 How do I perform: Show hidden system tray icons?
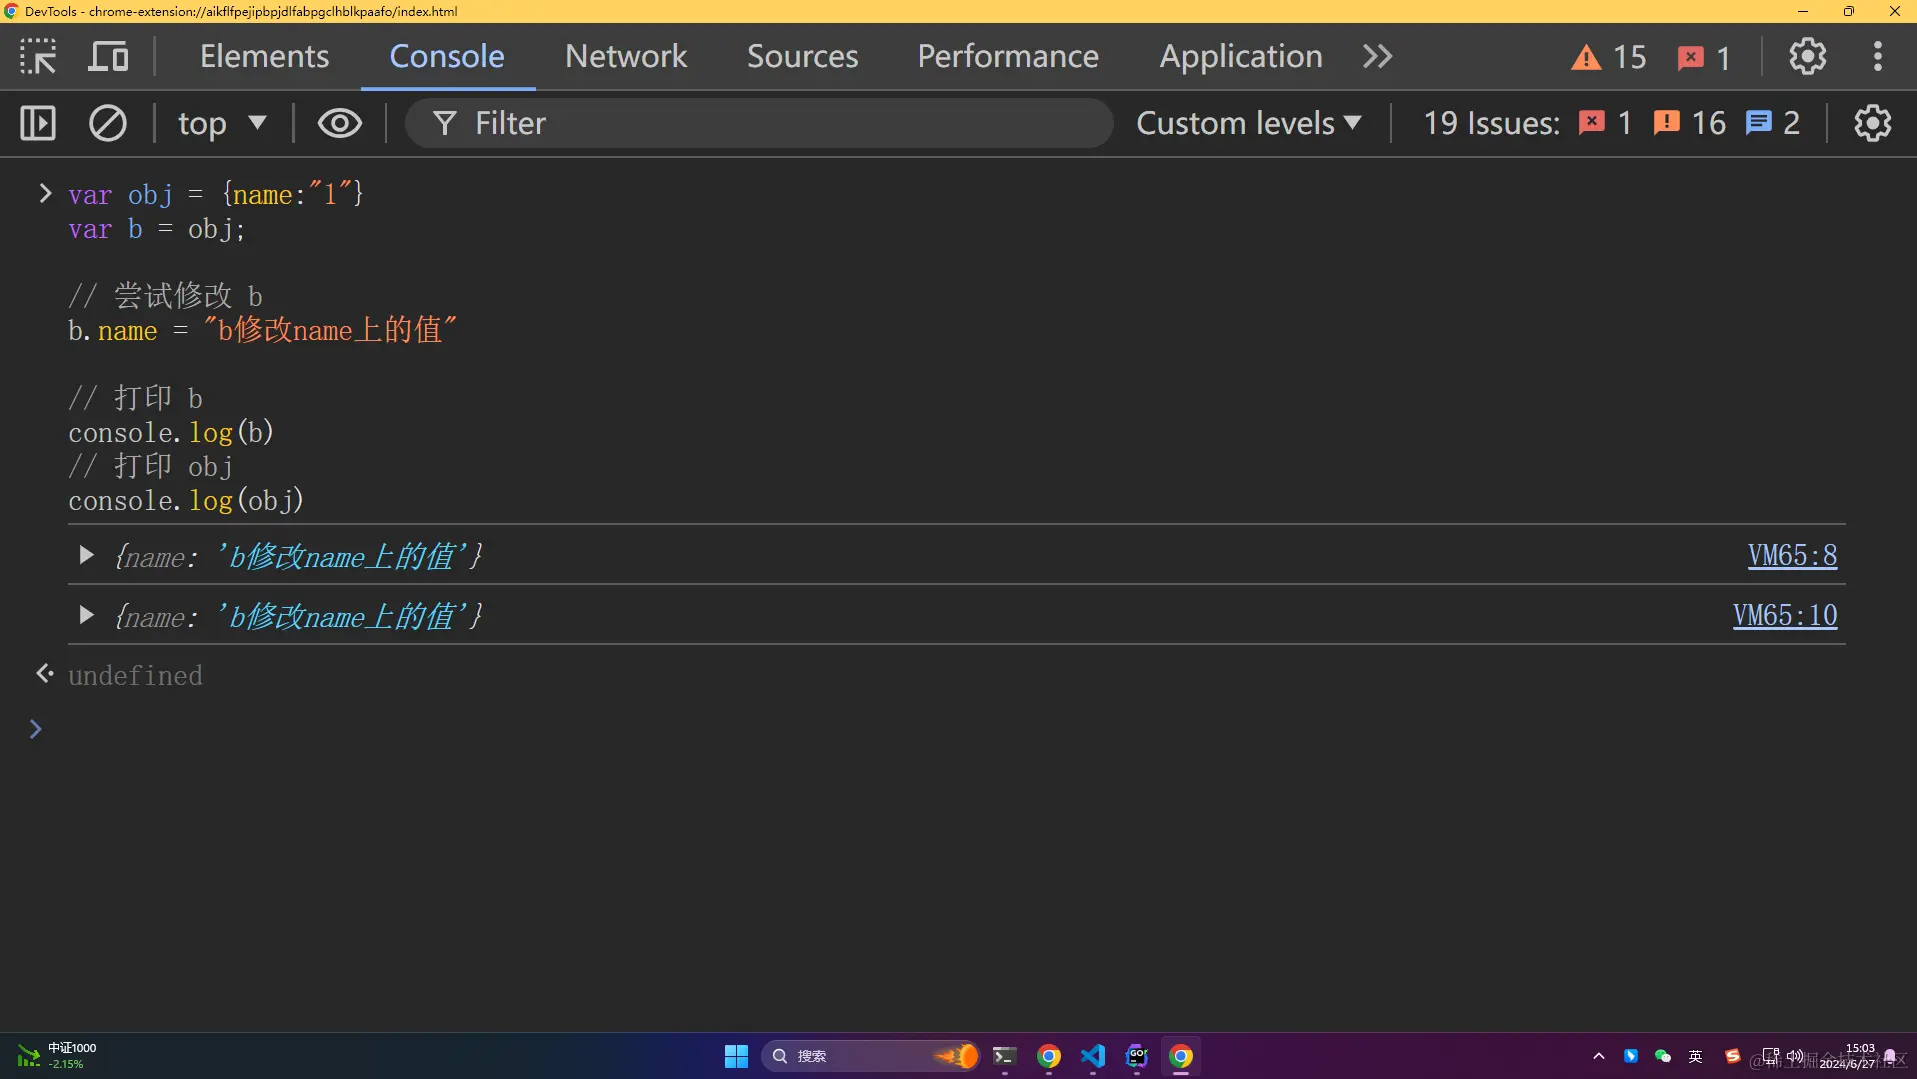coord(1598,1056)
